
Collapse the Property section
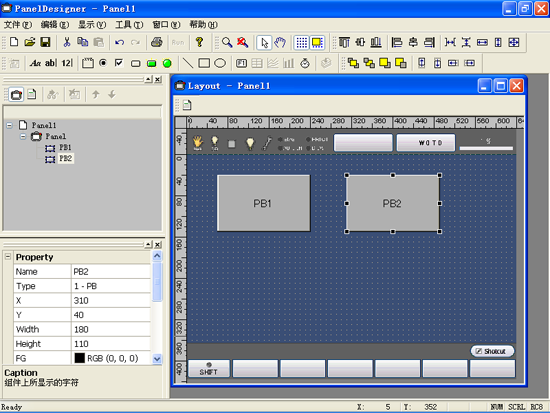[8, 257]
